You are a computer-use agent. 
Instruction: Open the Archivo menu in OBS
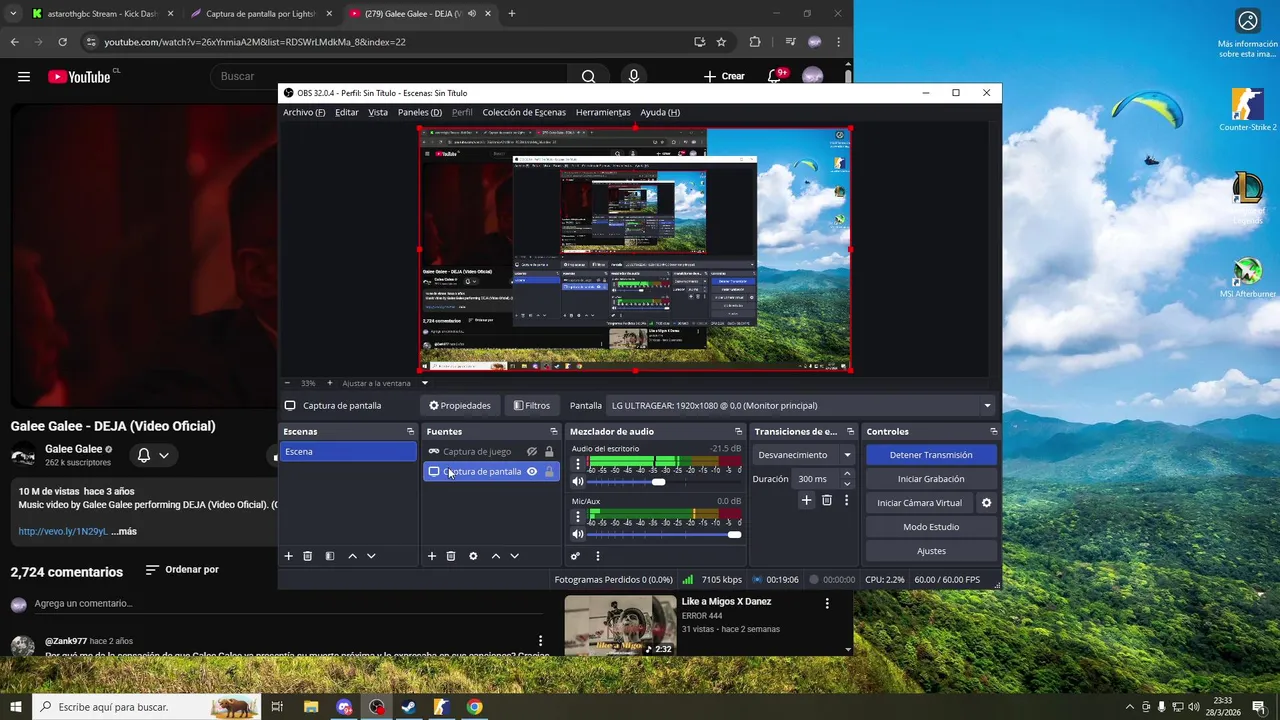pyautogui.click(x=304, y=112)
